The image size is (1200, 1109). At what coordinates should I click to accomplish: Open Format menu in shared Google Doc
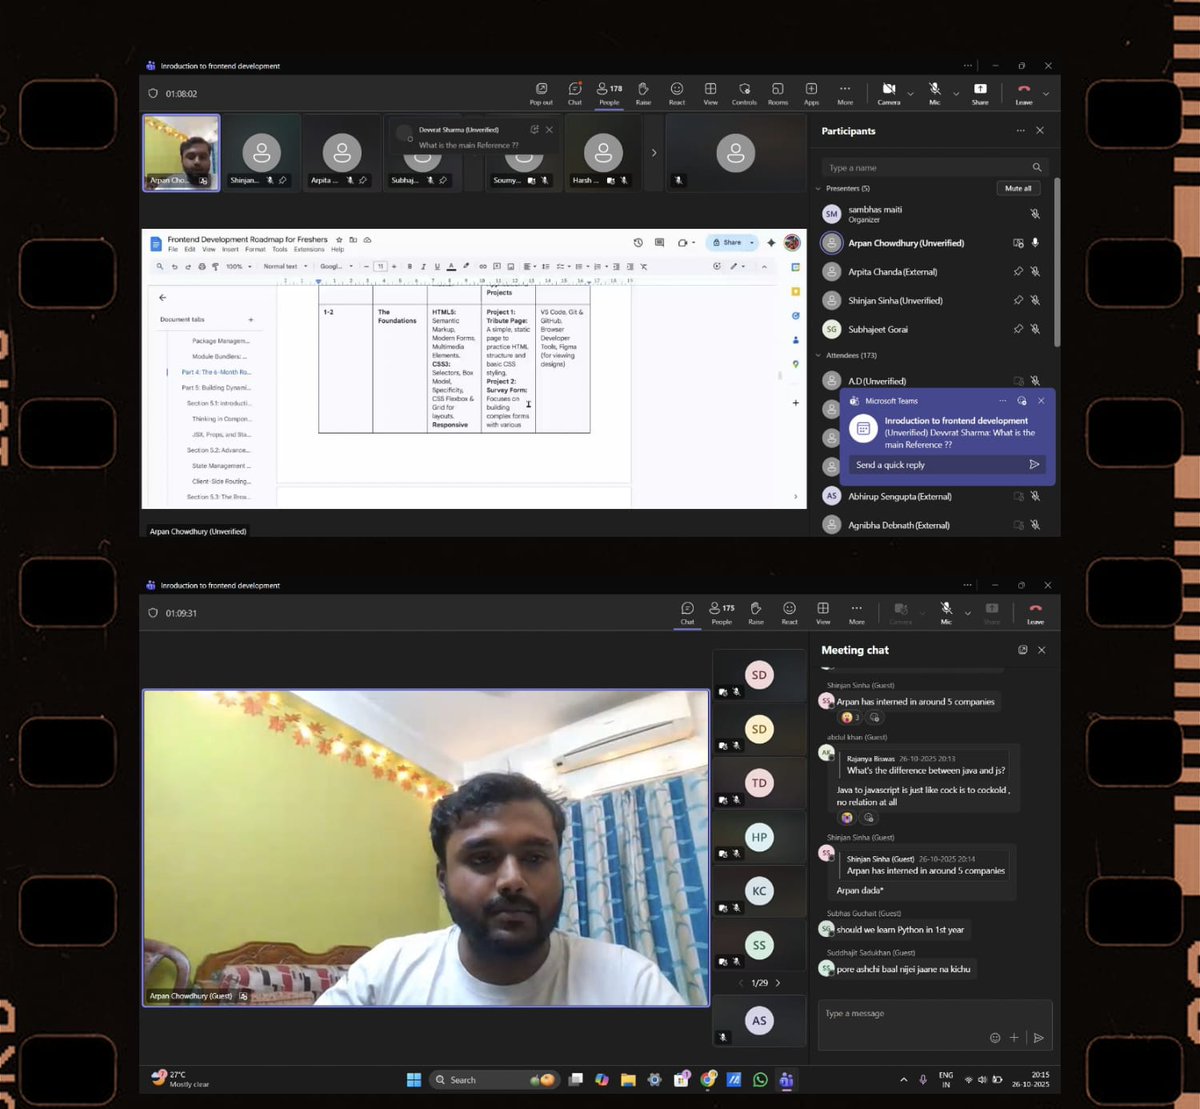(x=255, y=249)
